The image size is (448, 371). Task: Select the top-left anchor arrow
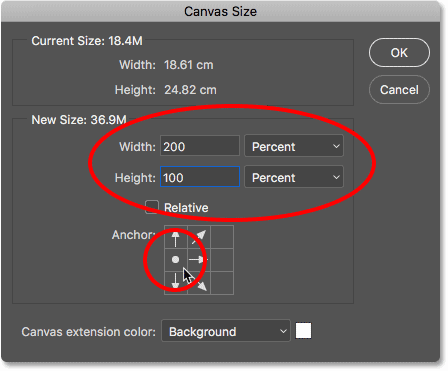click(x=176, y=237)
